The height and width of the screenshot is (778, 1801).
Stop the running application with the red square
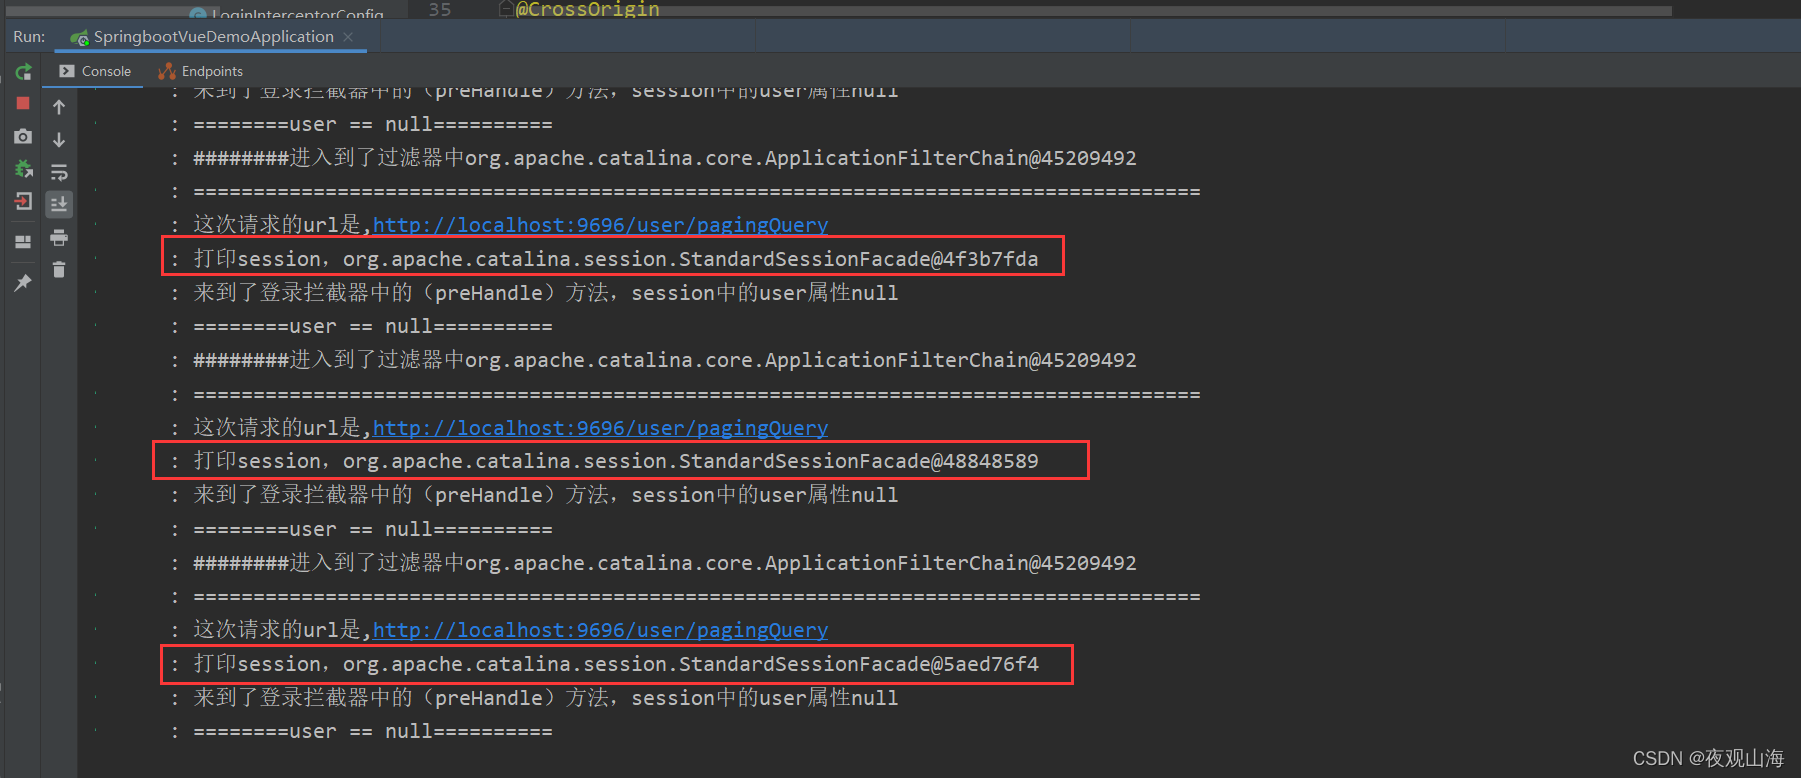23,103
